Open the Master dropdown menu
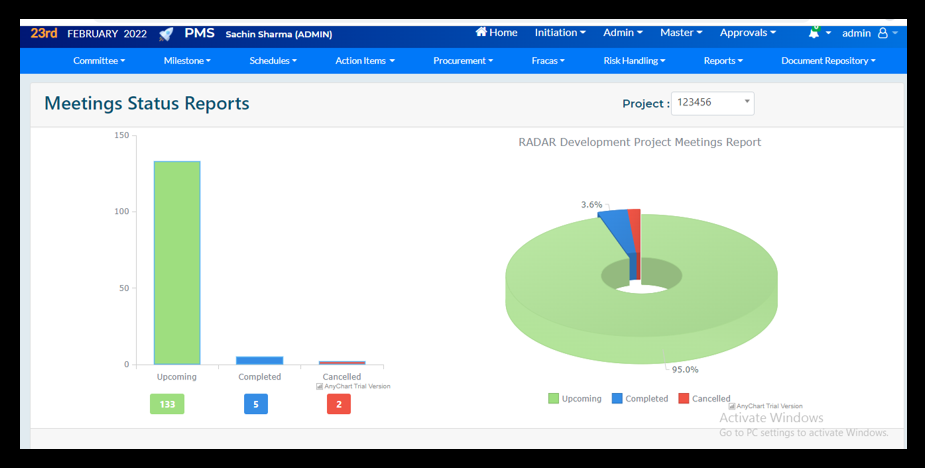 point(681,33)
